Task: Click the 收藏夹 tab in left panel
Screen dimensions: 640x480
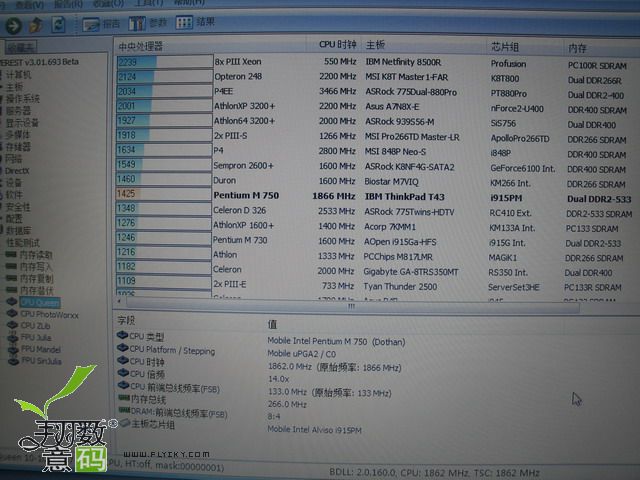Action: click(x=21, y=47)
